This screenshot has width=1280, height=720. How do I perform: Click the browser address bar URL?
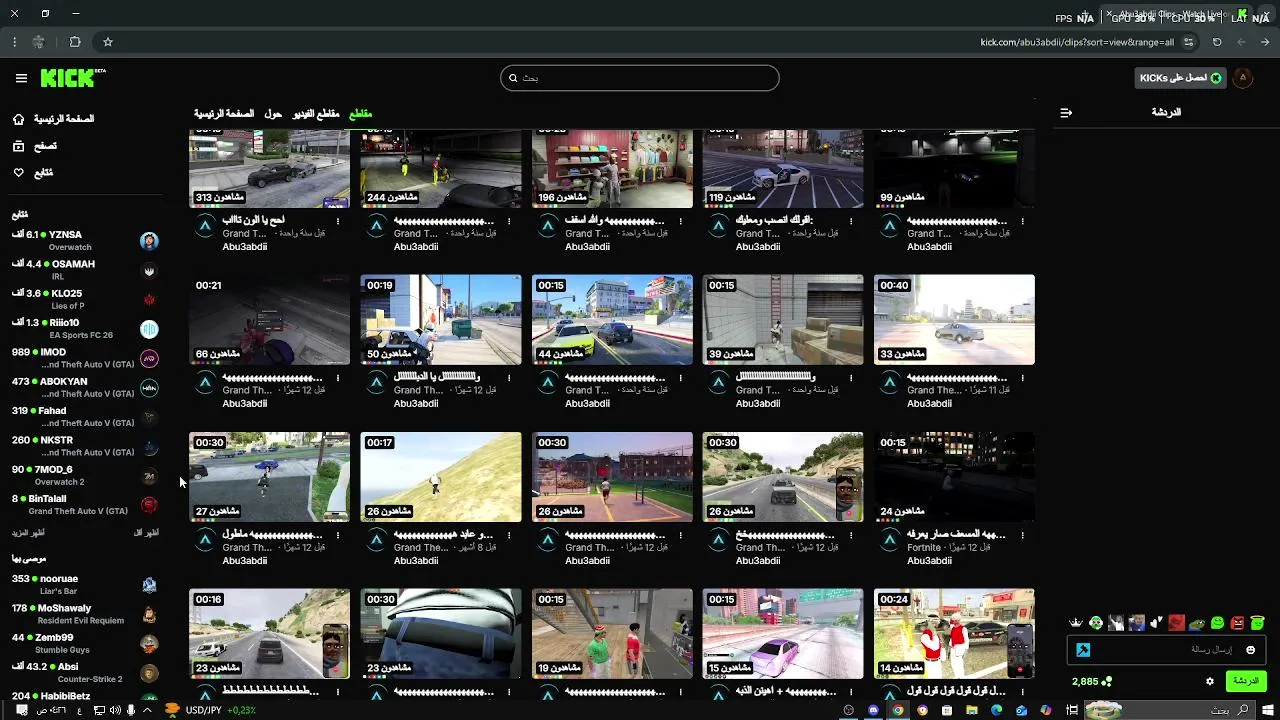tap(1076, 42)
